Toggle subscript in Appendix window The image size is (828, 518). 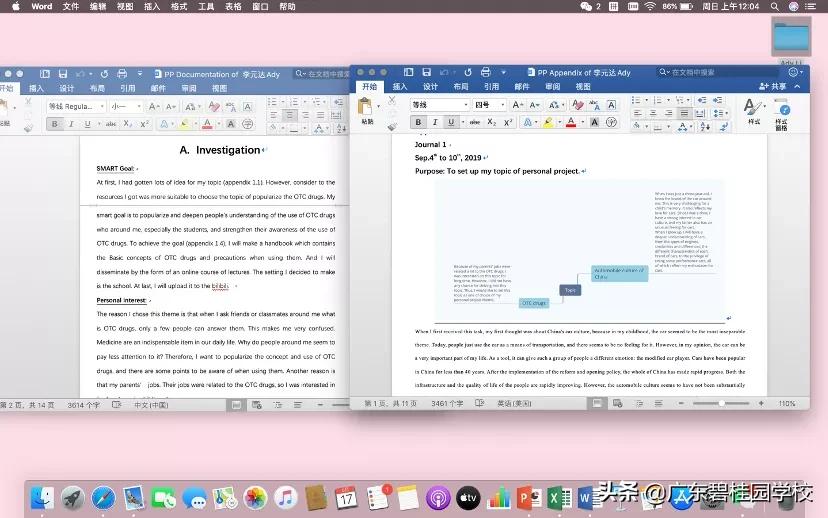pos(492,123)
